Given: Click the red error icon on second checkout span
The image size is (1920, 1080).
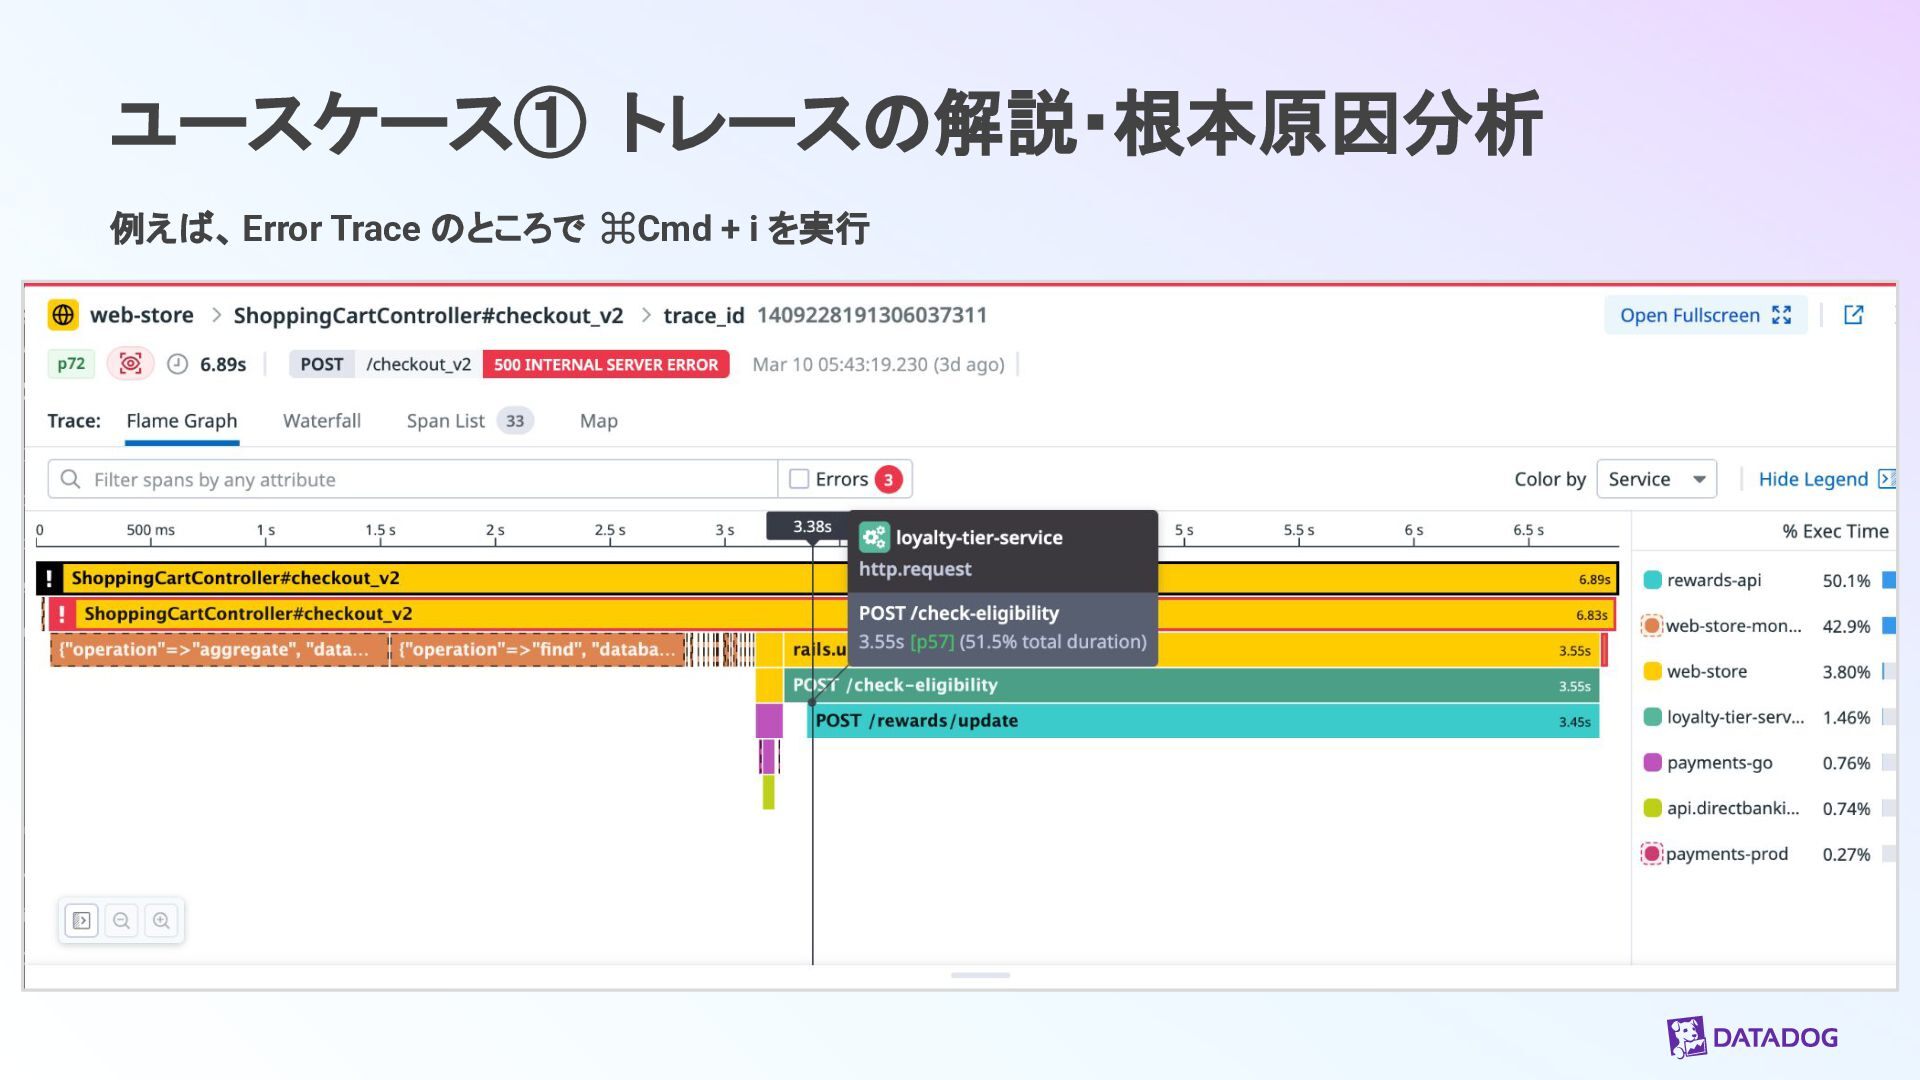Looking at the screenshot, I should (x=62, y=614).
